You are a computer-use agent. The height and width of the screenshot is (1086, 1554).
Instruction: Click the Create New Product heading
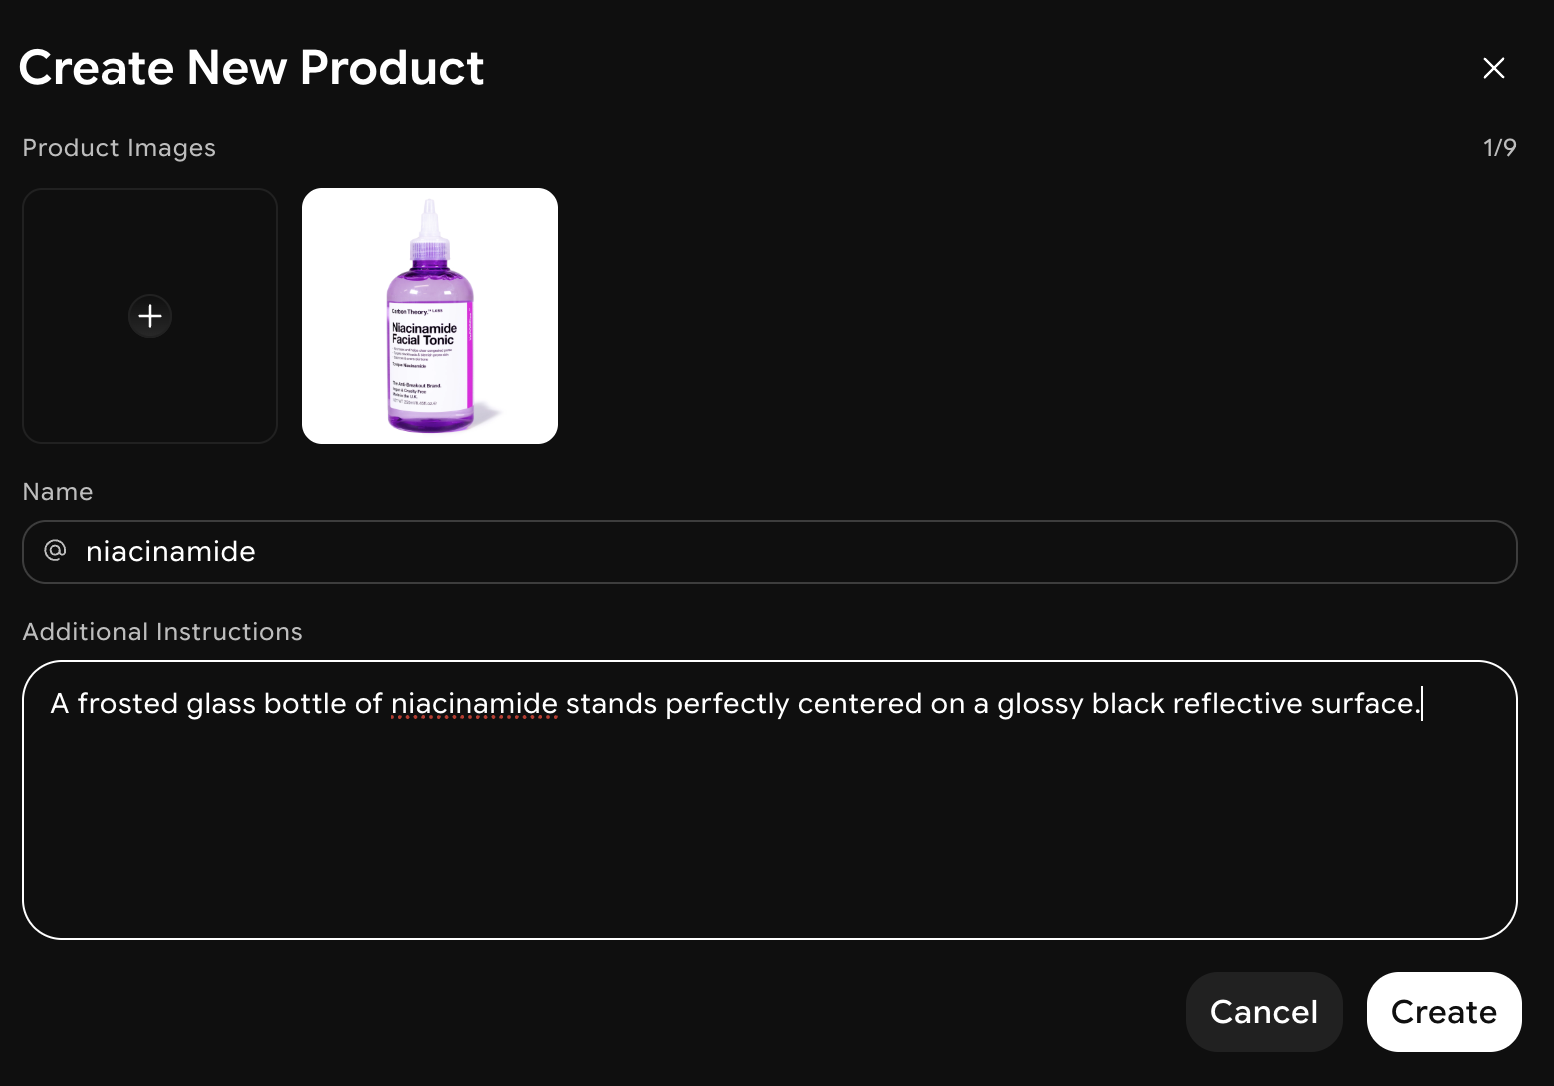251,68
